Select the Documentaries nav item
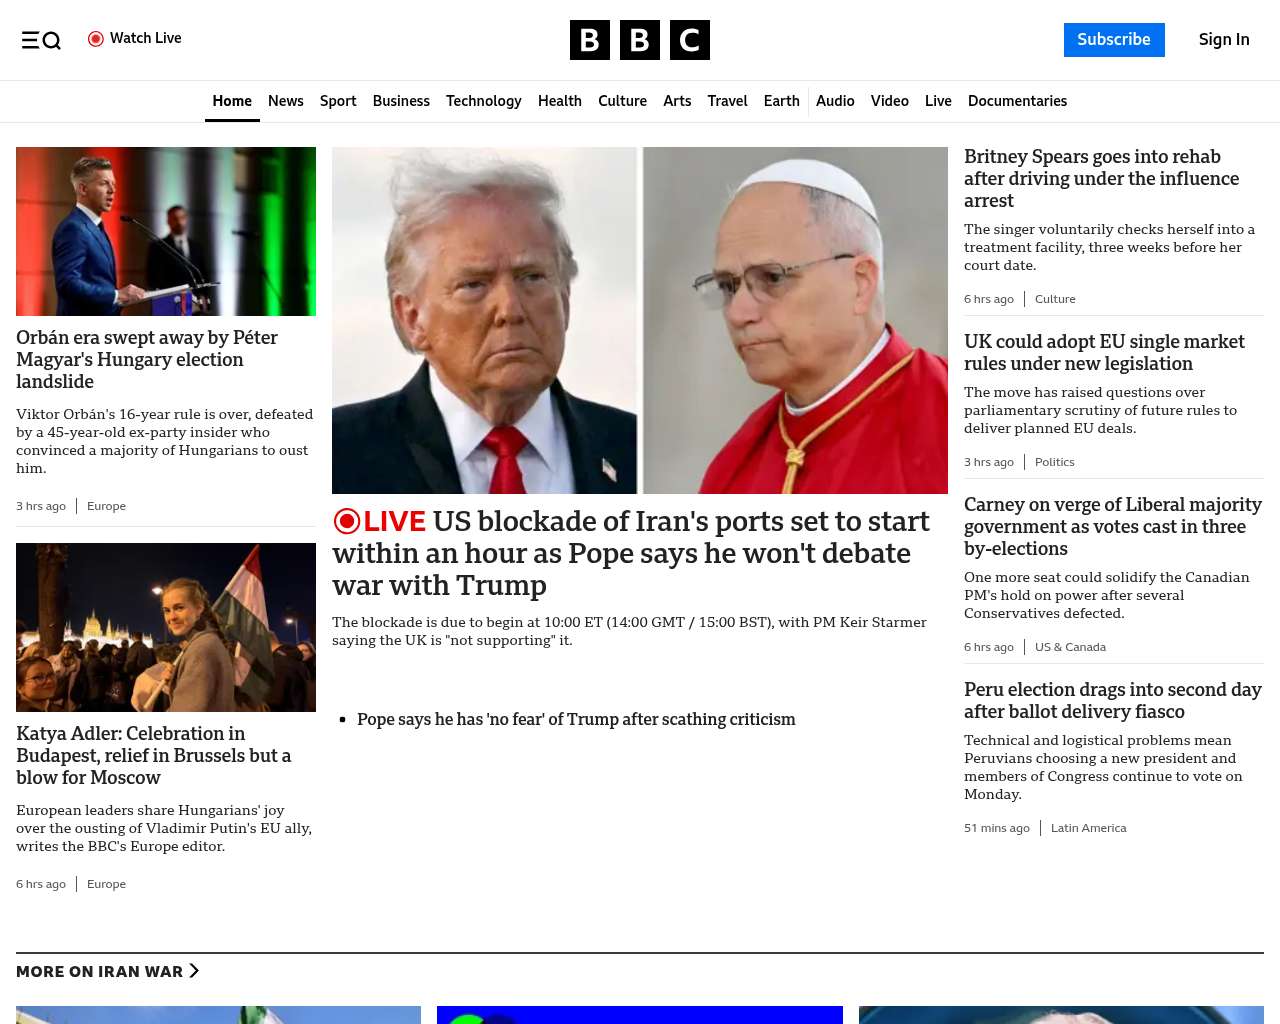 coord(1017,101)
